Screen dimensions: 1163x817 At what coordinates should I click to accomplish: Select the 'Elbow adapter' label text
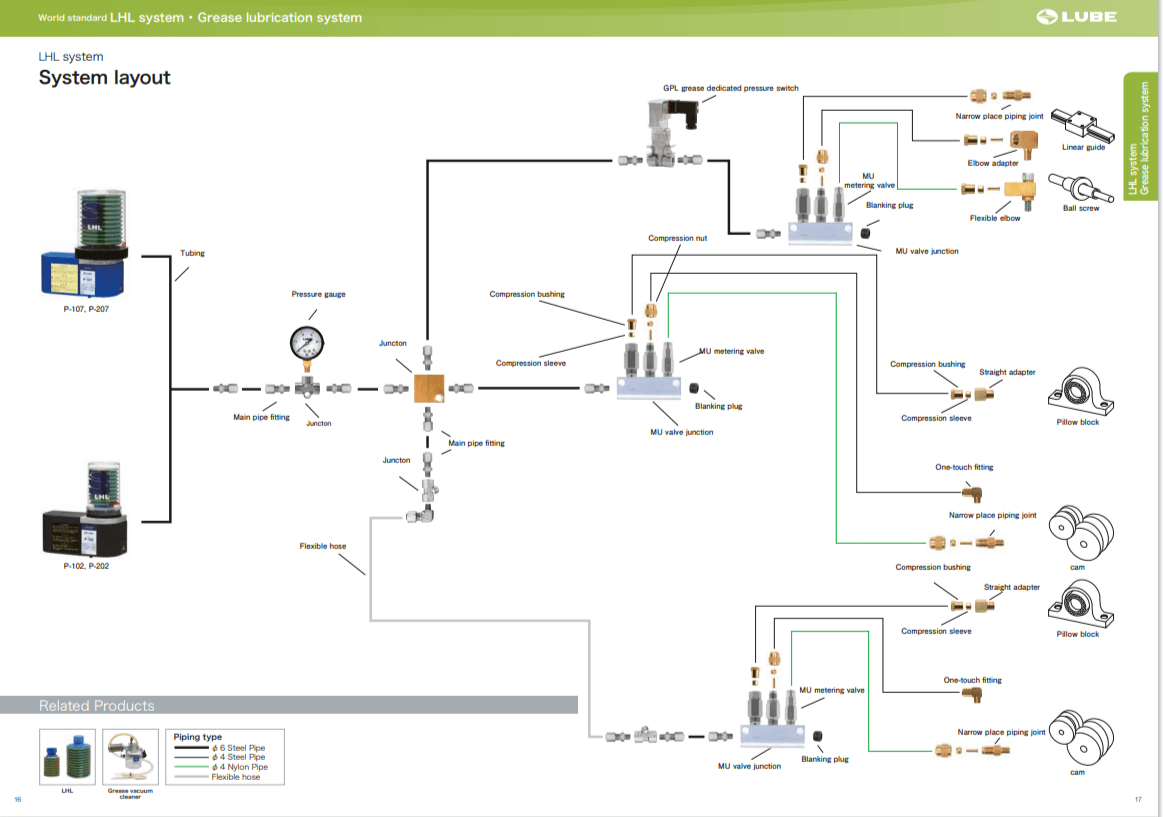pyautogui.click(x=992, y=163)
